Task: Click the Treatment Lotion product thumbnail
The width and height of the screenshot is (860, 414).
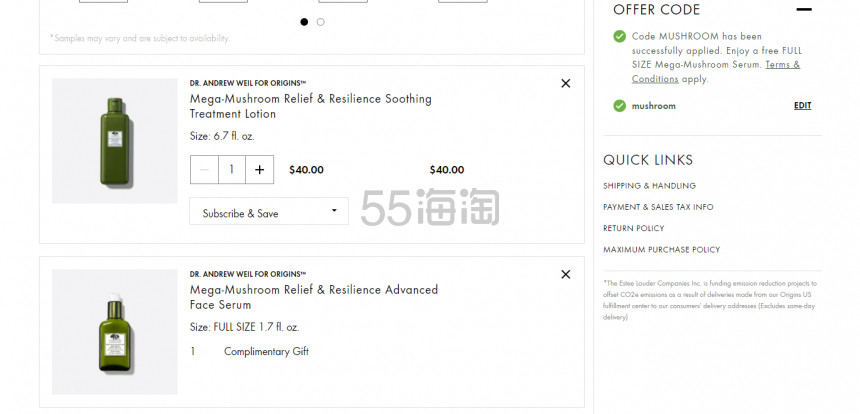Action: coord(115,141)
